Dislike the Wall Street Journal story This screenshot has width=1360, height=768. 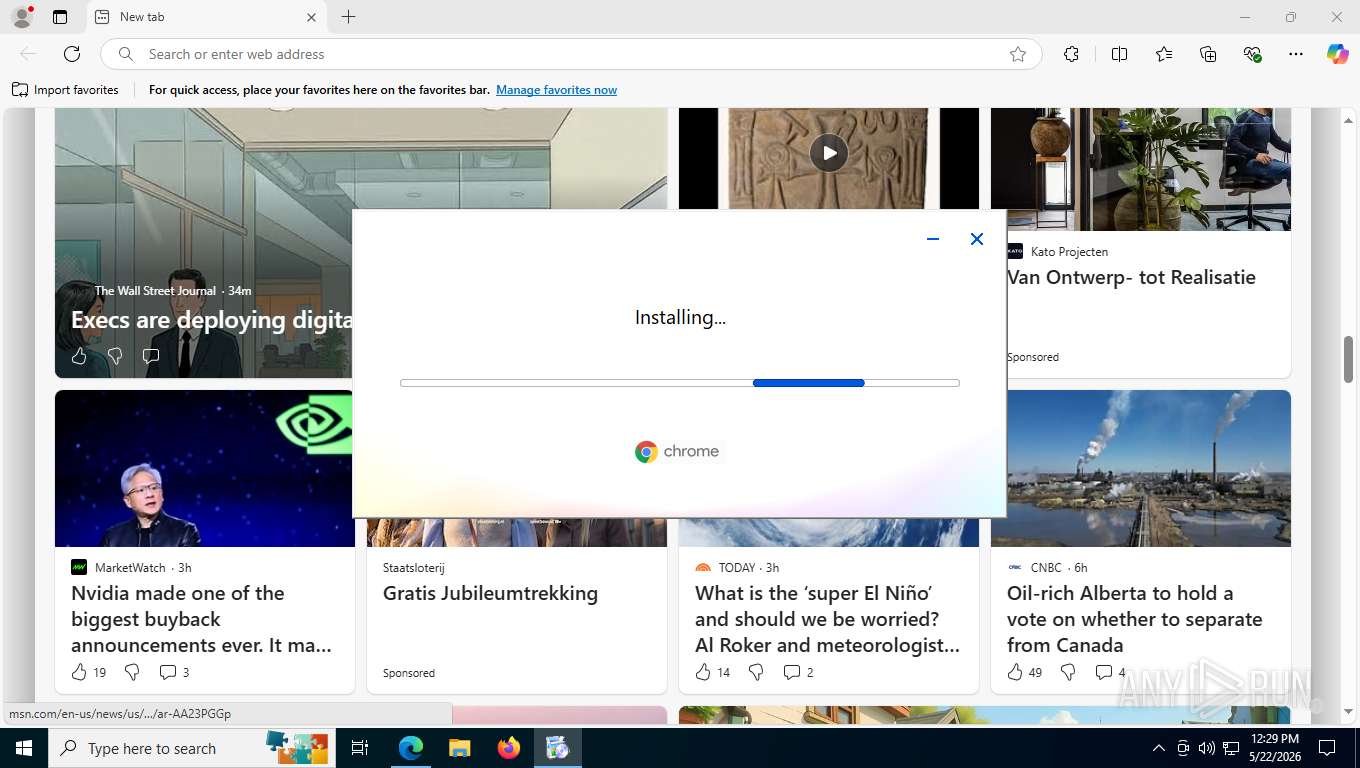pyautogui.click(x=115, y=355)
